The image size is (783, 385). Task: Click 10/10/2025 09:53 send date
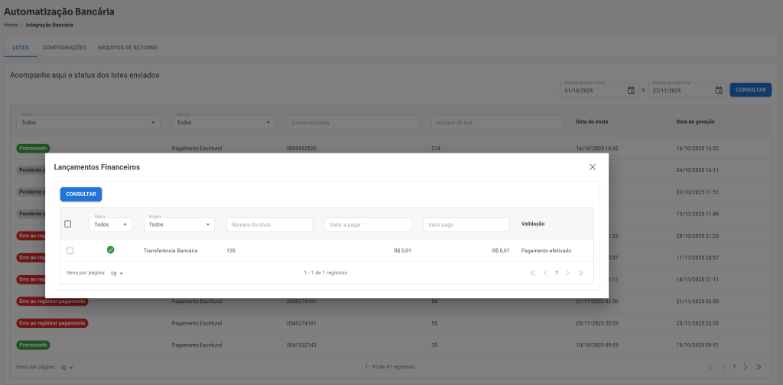(597, 345)
